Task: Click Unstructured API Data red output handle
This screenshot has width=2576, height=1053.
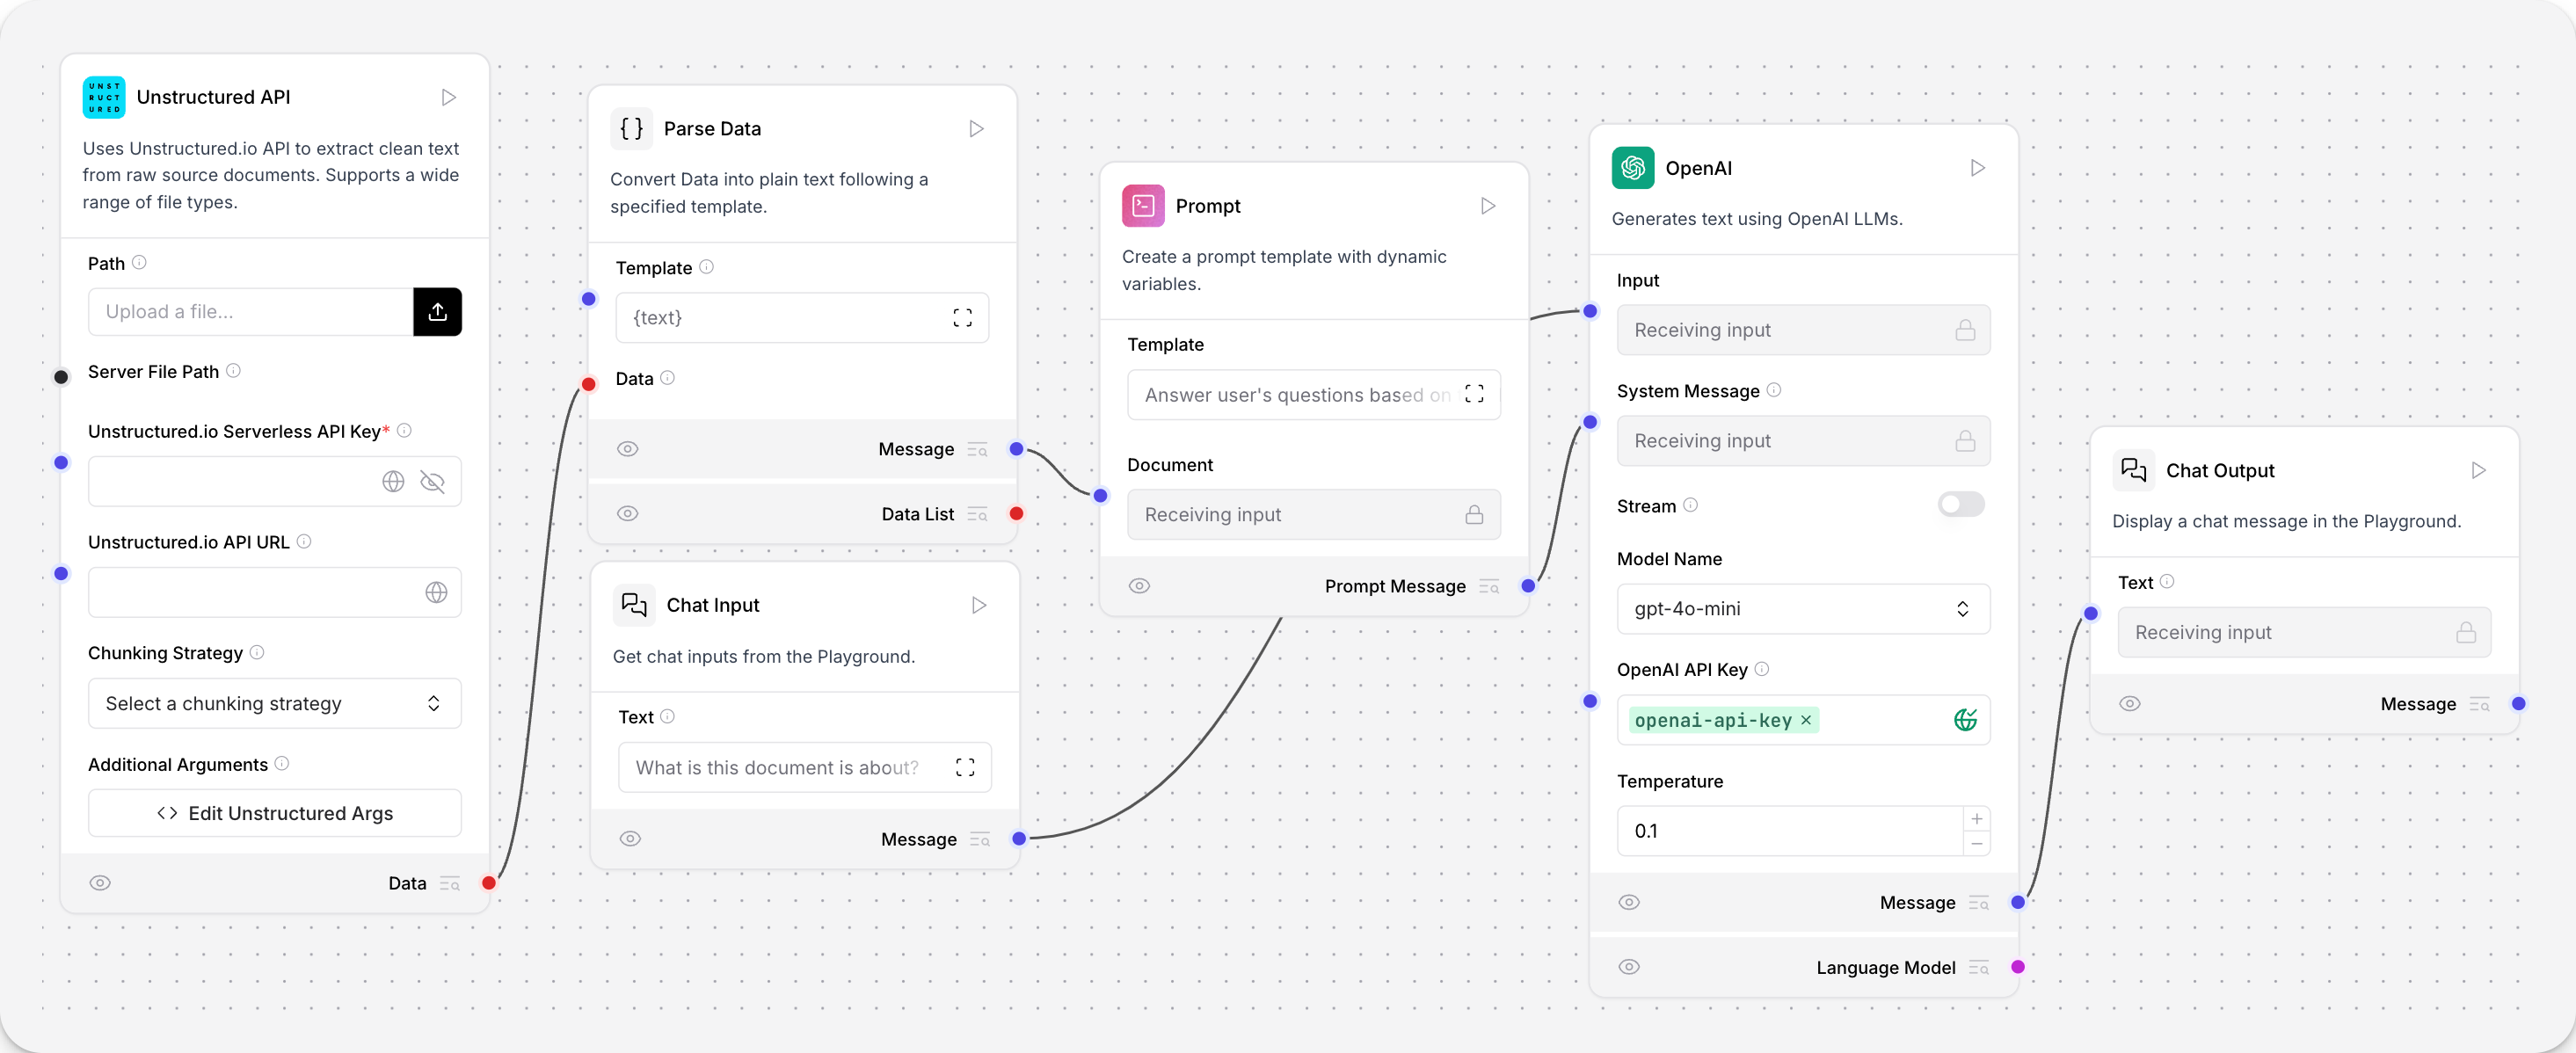Action: (489, 883)
